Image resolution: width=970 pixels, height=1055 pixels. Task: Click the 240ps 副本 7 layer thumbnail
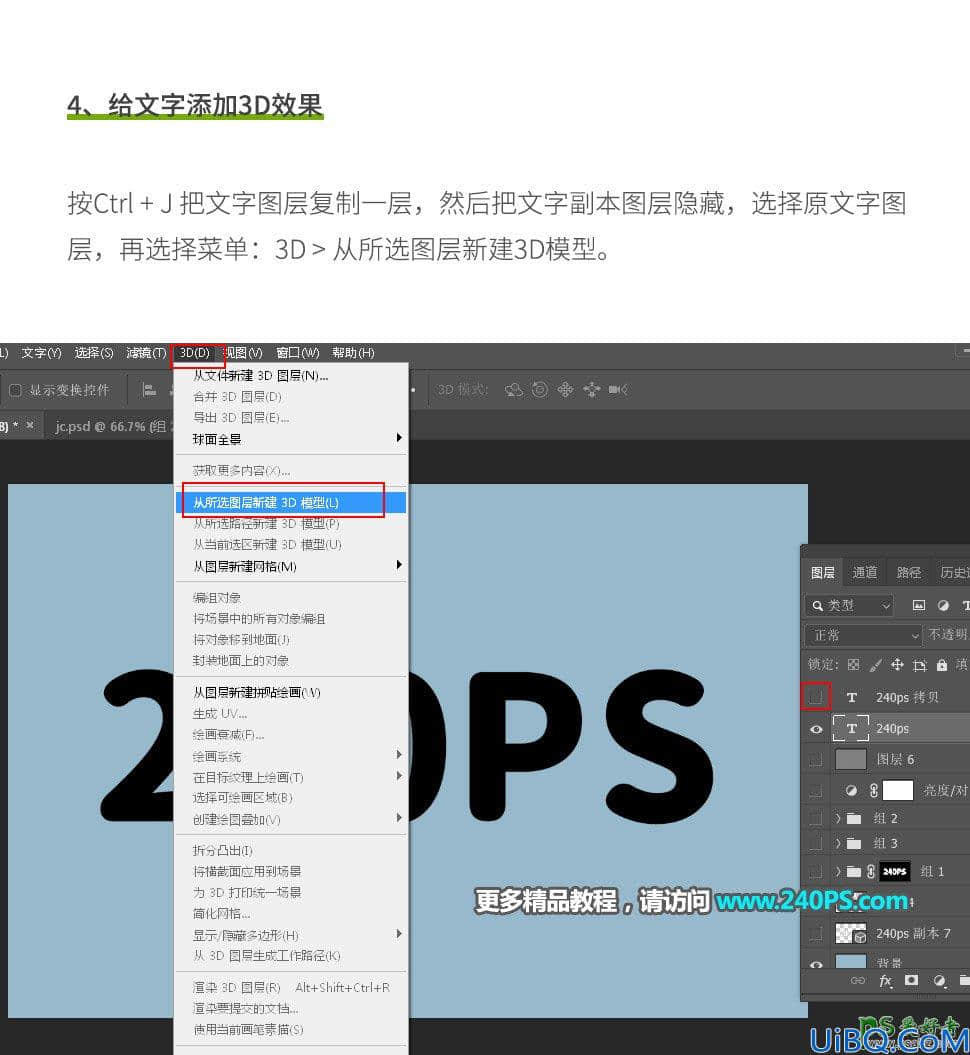point(850,933)
